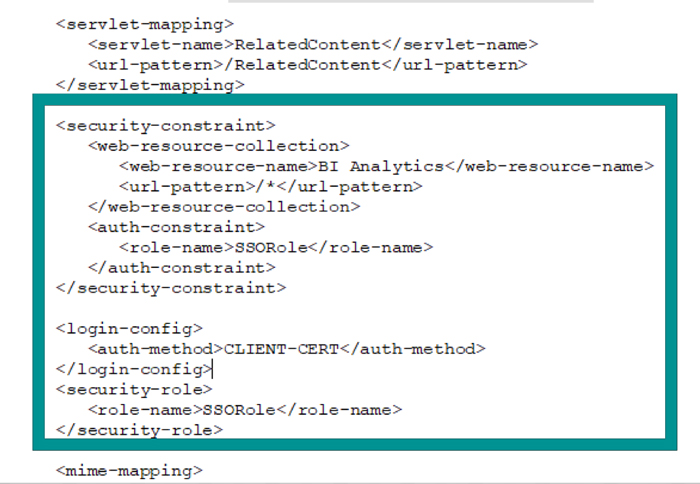Click the closing security-role tag
The image size is (700, 484).
coord(139,430)
